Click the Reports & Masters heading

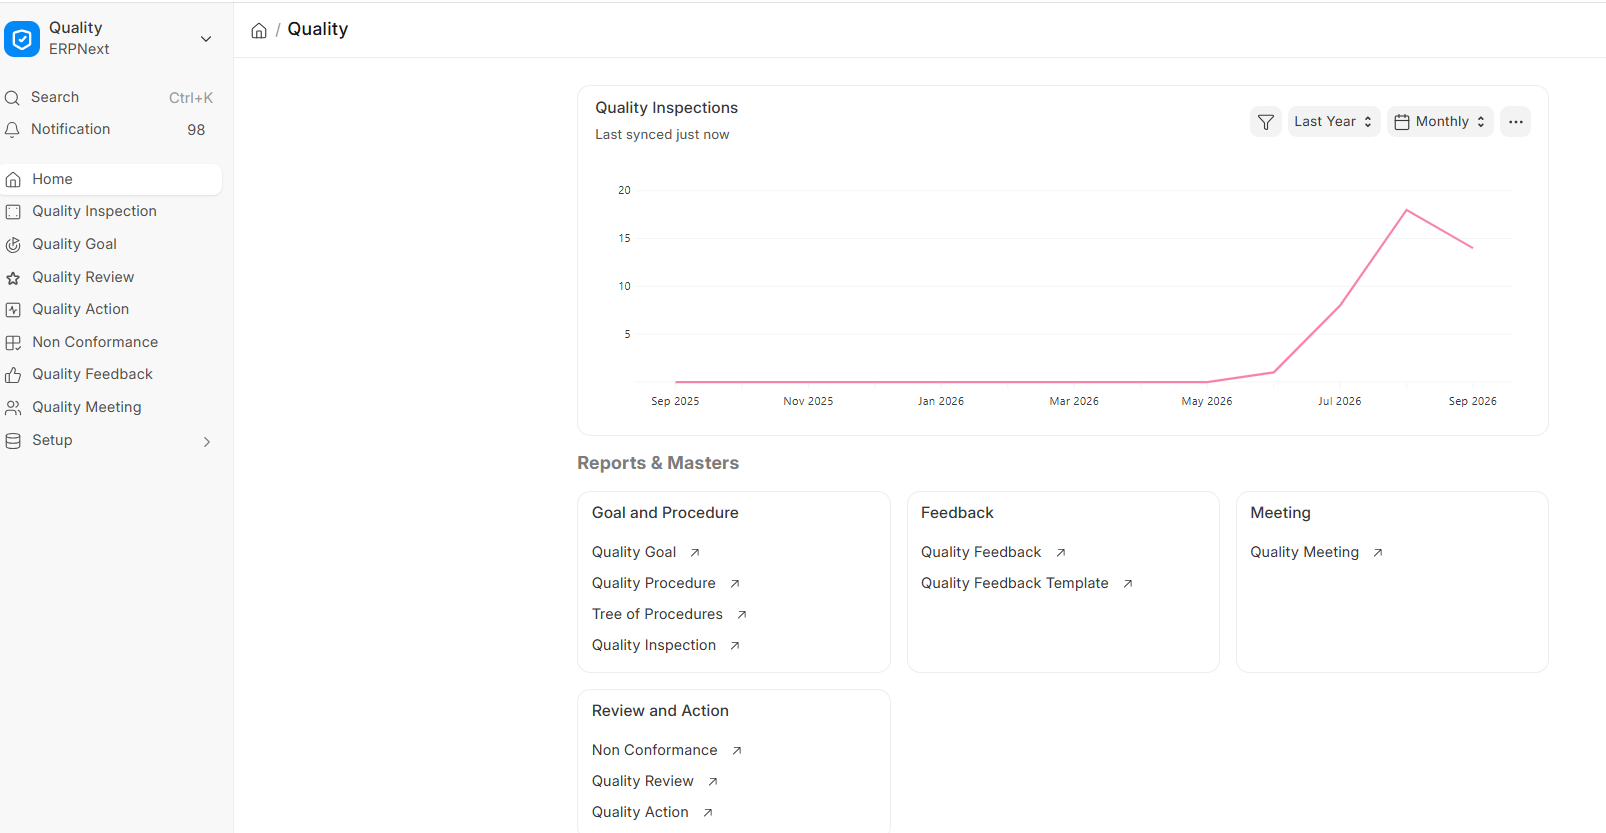pos(658,463)
